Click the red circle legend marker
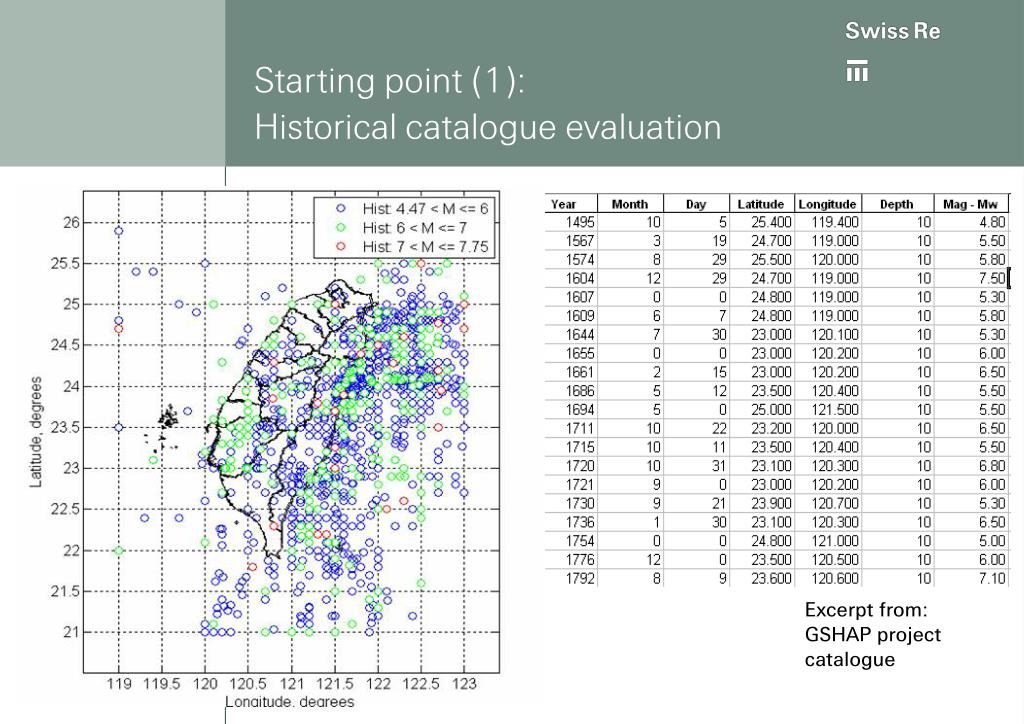 [x=340, y=247]
